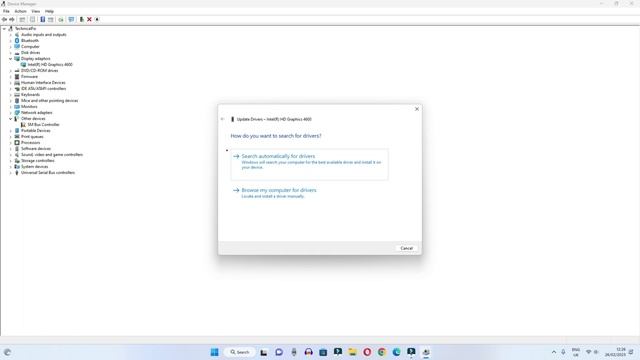This screenshot has height=360, width=640.
Task: Open Microsoft Edge from the taskbar
Action: pyautogui.click(x=396, y=352)
